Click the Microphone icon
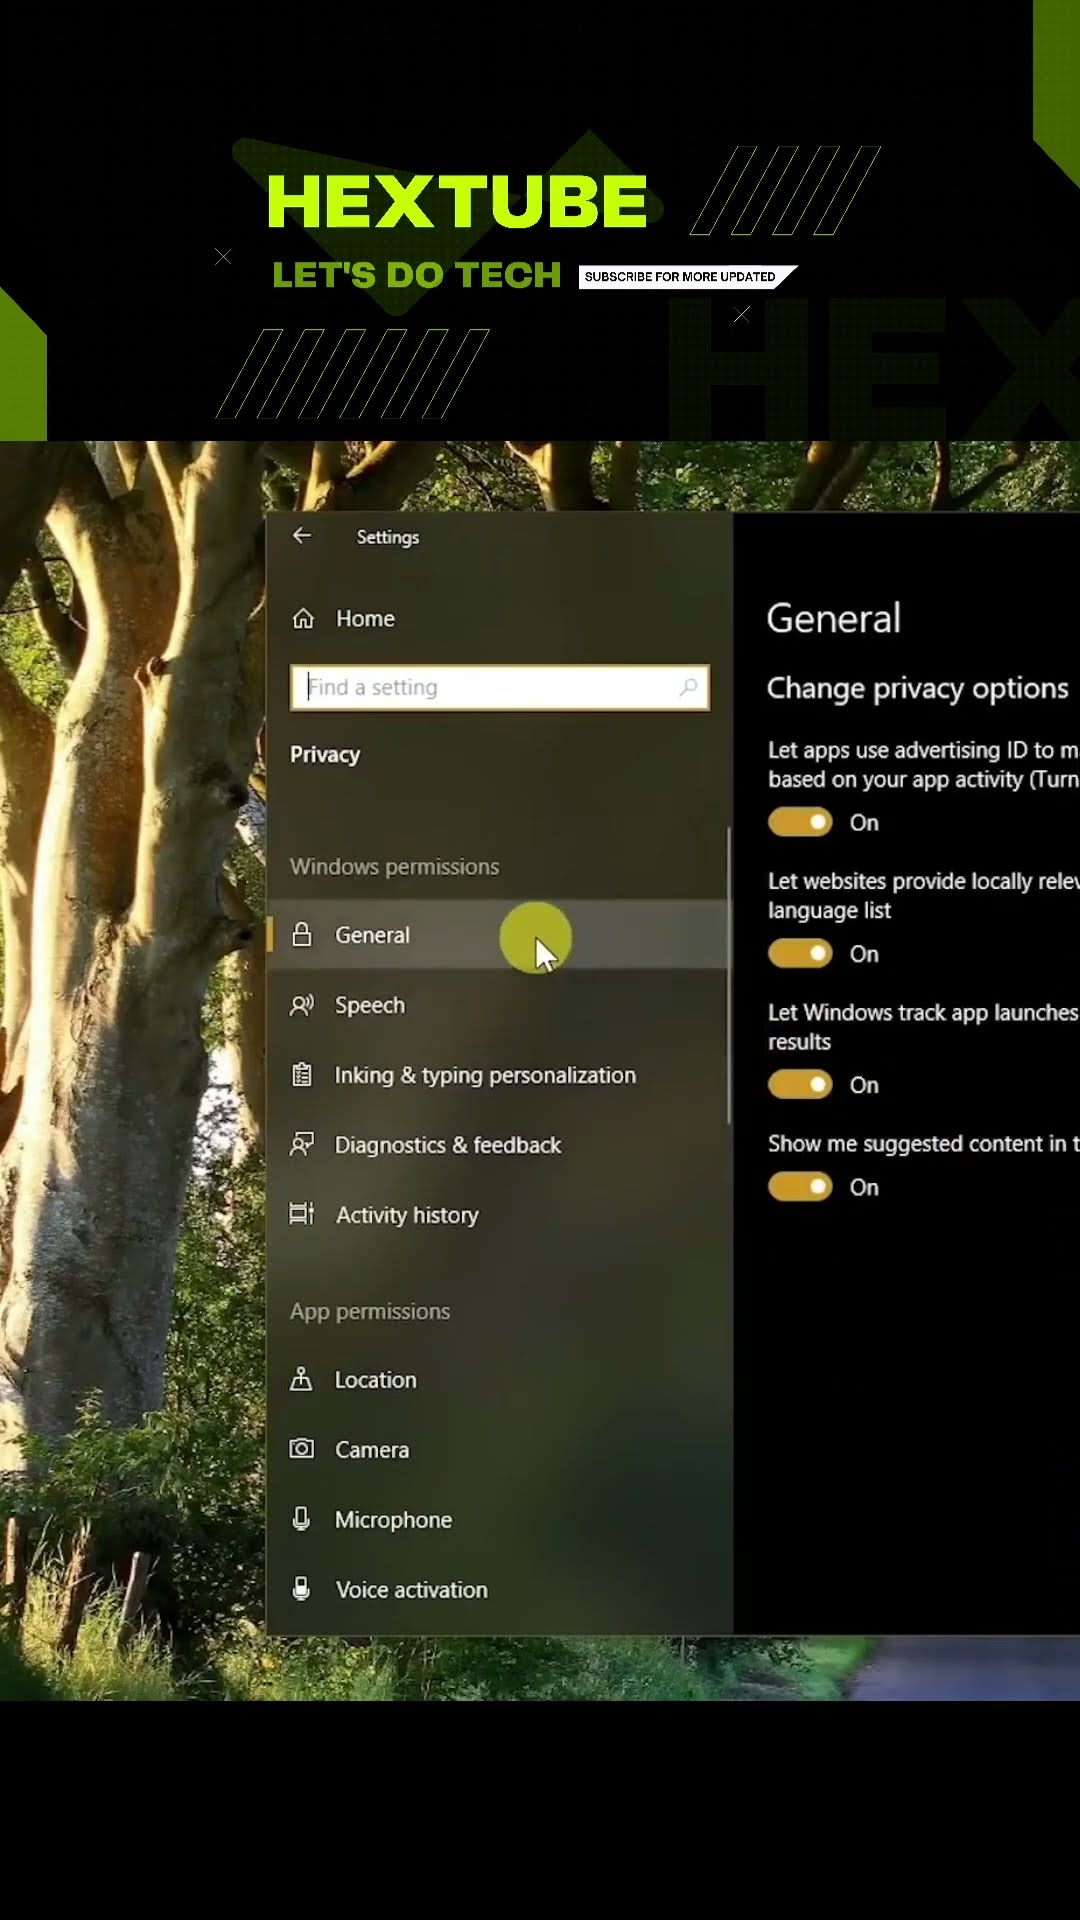 point(301,1520)
